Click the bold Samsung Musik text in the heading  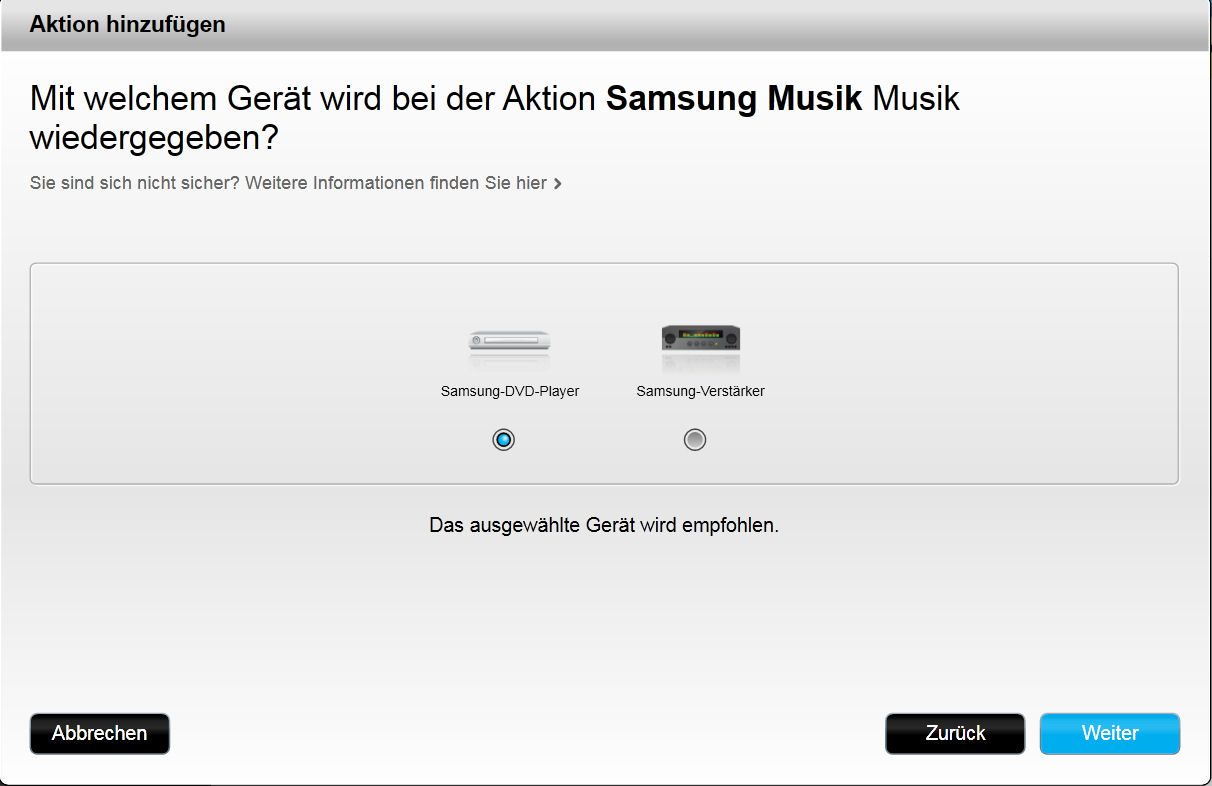point(734,99)
